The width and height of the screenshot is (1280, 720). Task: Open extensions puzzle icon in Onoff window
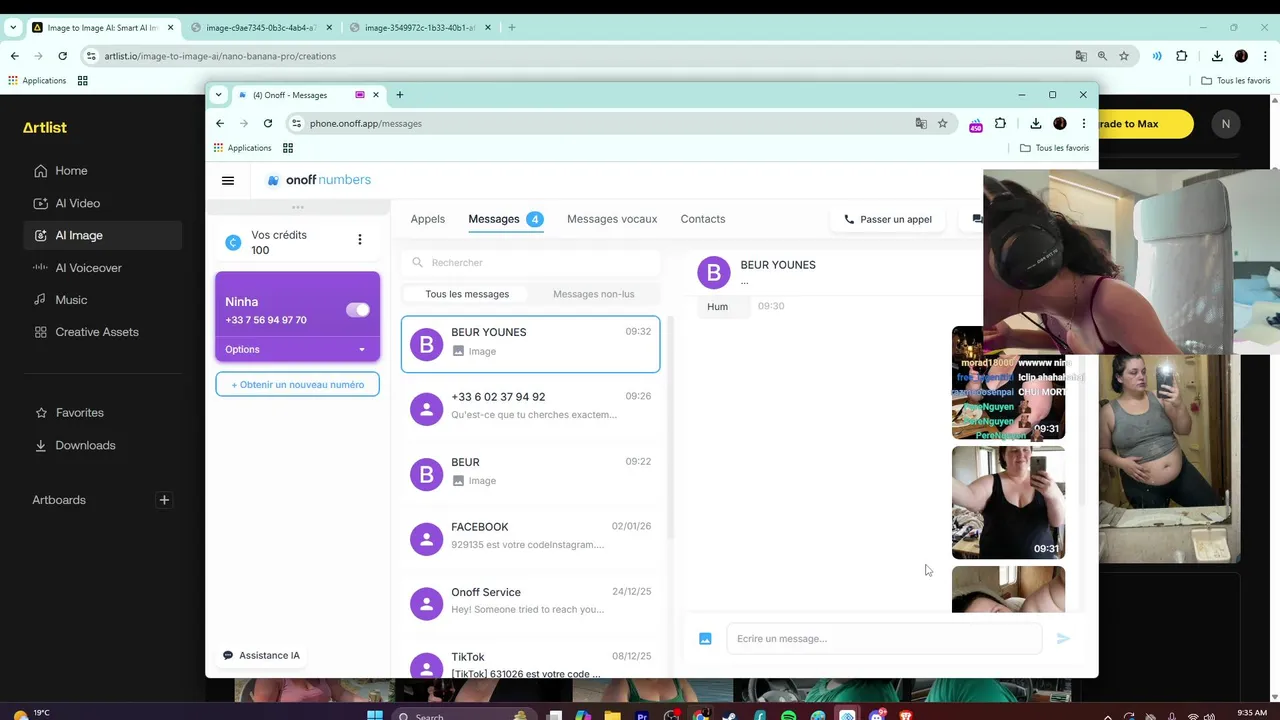pyautogui.click(x=1000, y=123)
